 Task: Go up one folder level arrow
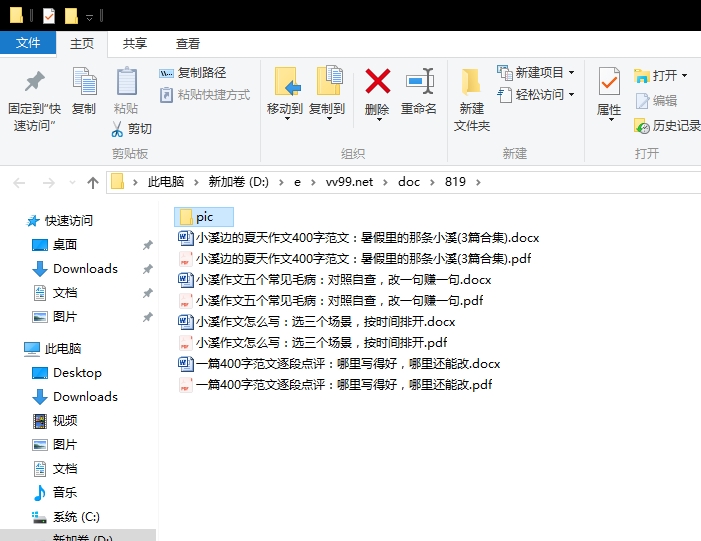[93, 182]
